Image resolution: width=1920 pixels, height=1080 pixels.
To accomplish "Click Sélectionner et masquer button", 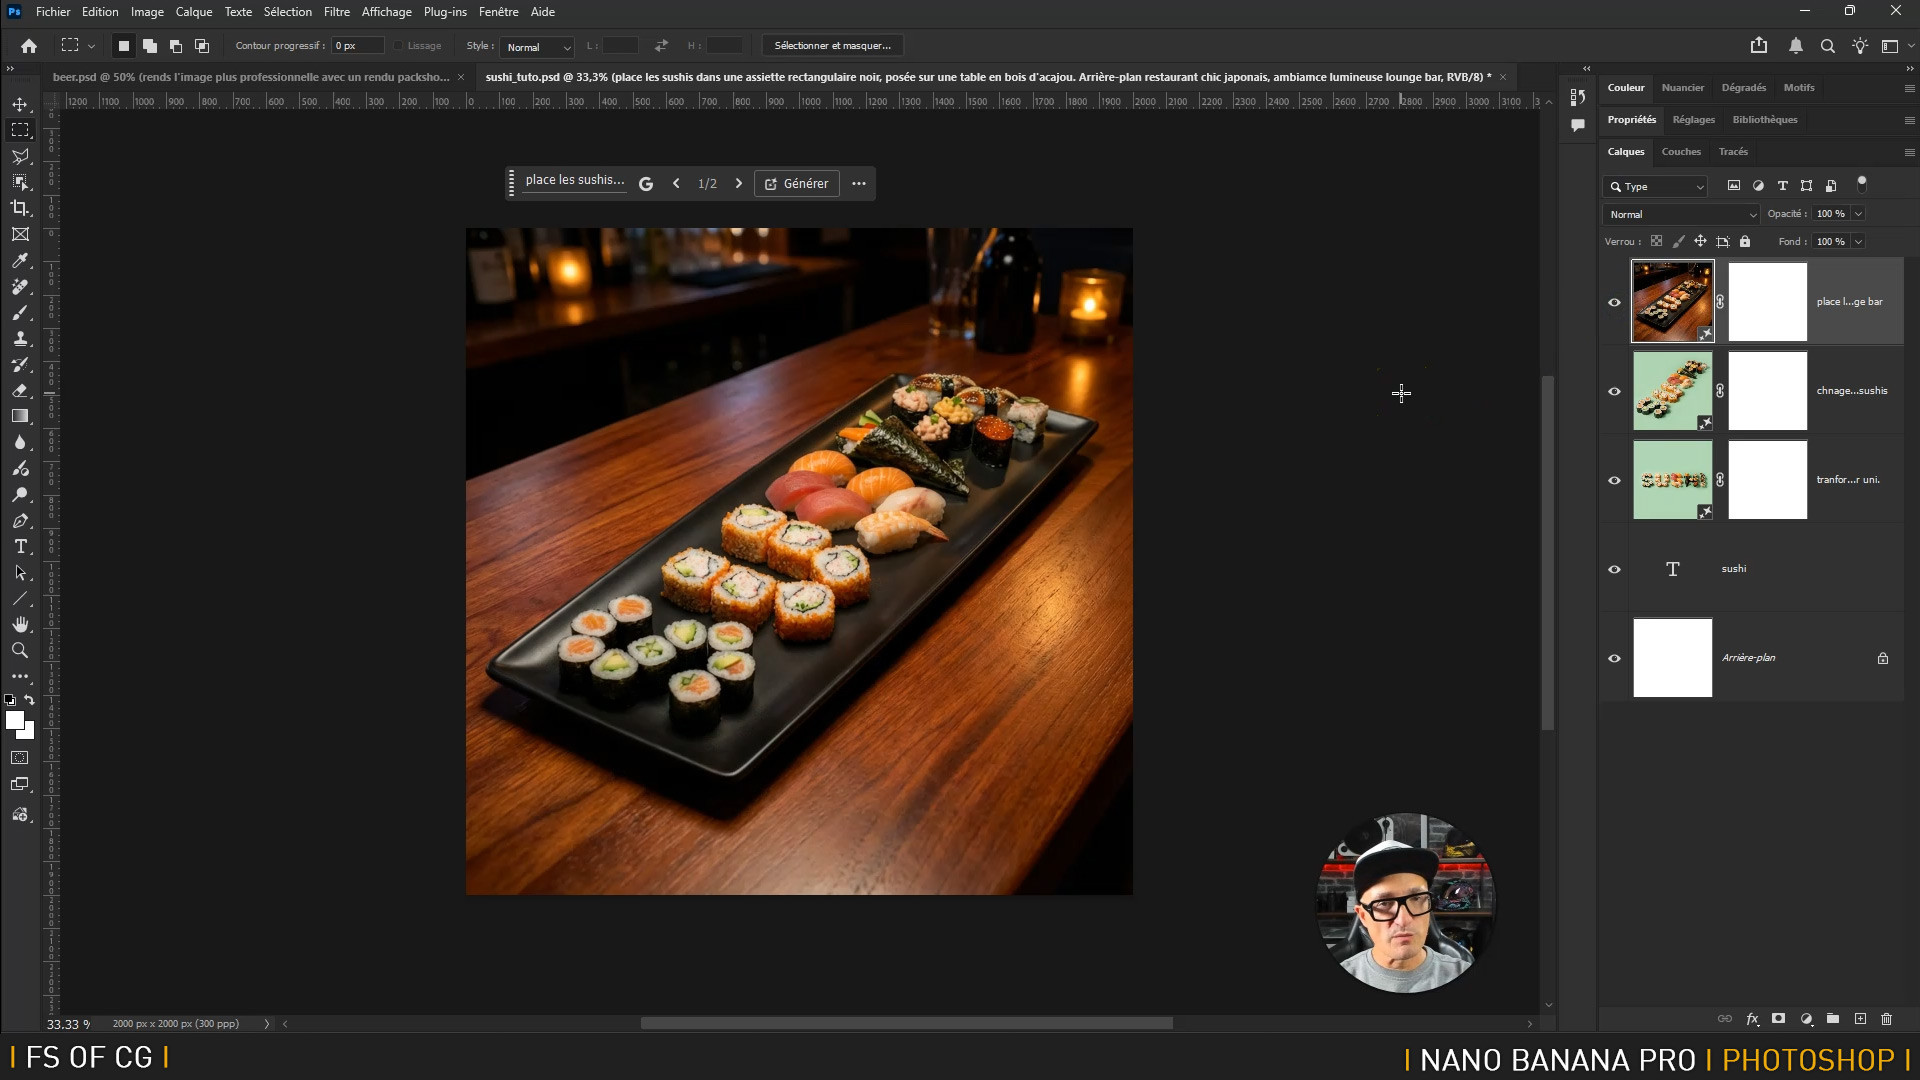I will coord(832,46).
